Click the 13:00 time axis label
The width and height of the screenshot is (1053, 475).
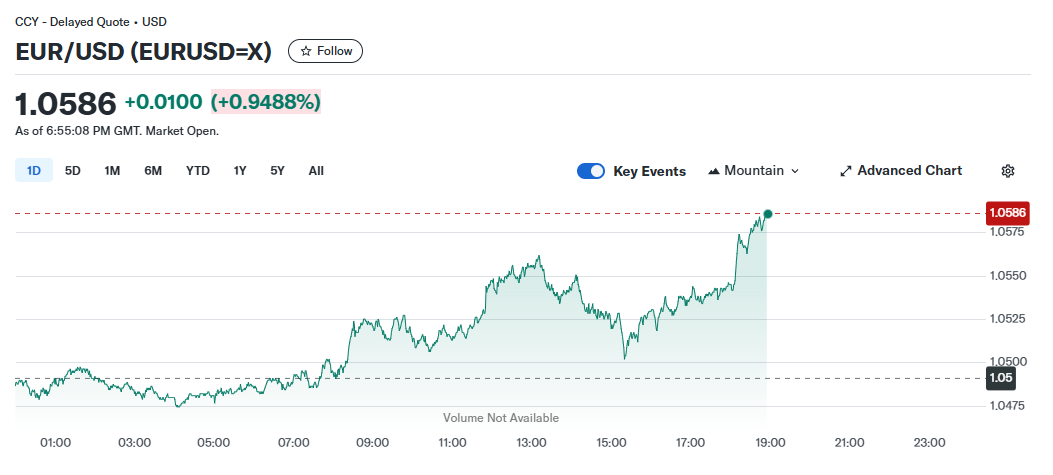click(531, 442)
